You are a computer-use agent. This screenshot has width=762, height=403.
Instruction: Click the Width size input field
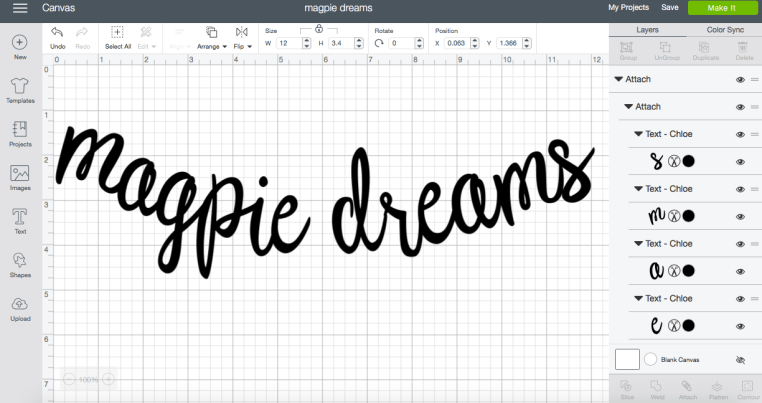[289, 43]
